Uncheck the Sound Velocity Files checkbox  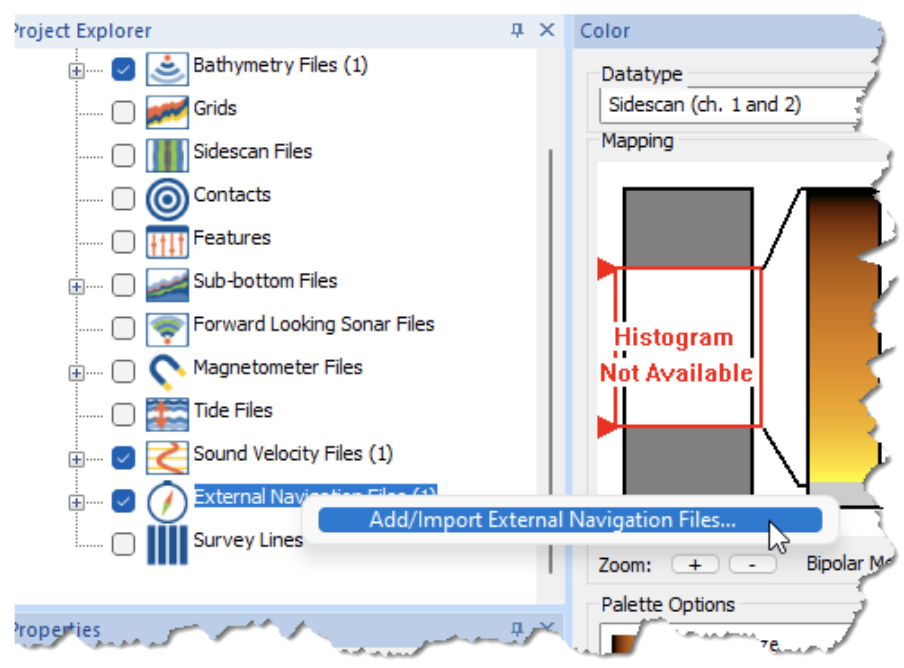click(x=123, y=458)
